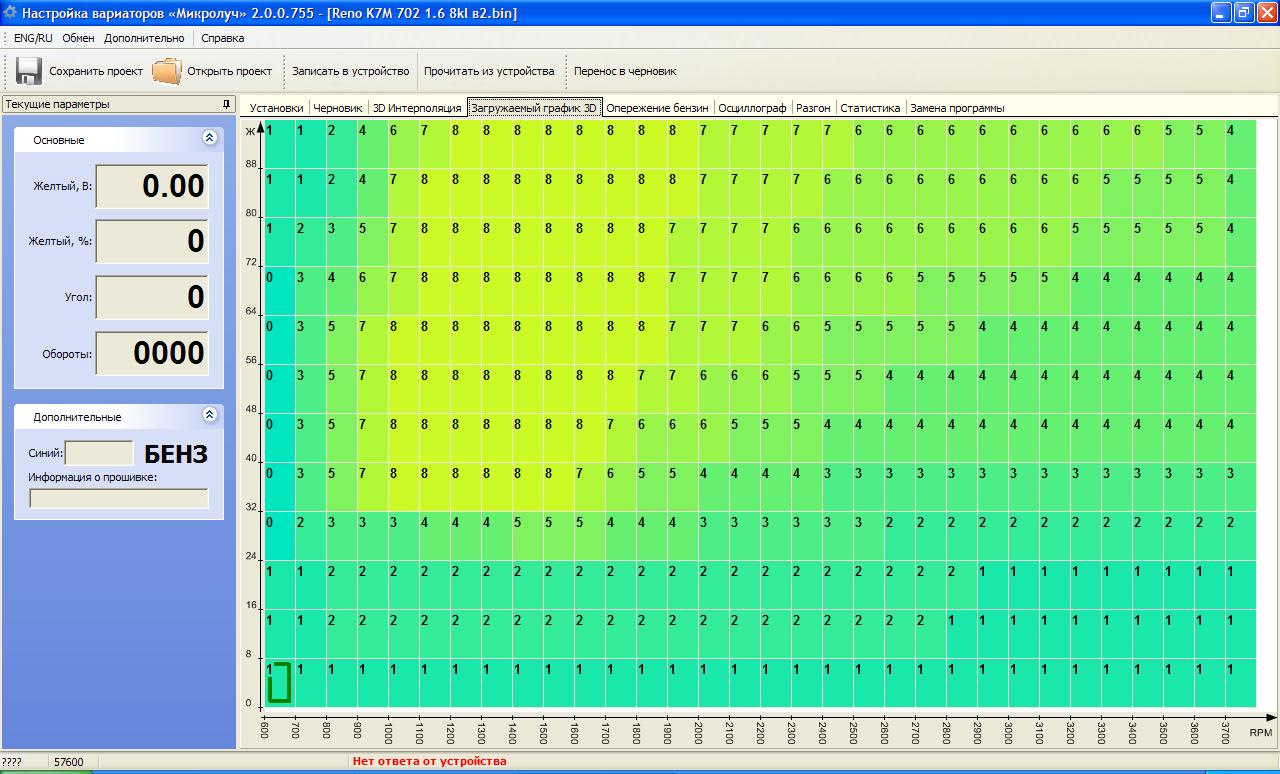Open the Справка menu
The image size is (1280, 774).
click(222, 38)
